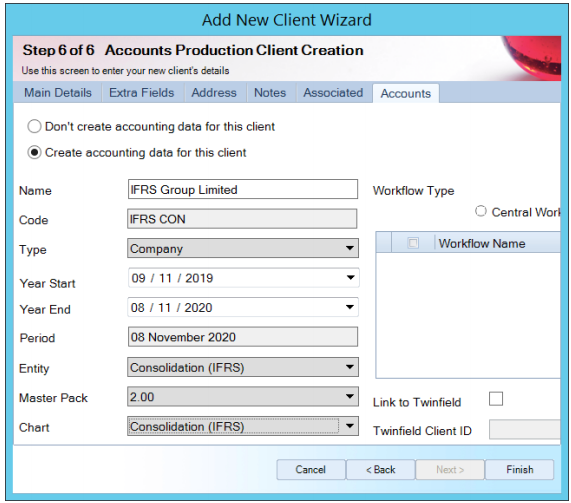Screen dimensions: 571x503
Task: Tick the Link to Twinfield checkbox
Action: click(x=496, y=398)
